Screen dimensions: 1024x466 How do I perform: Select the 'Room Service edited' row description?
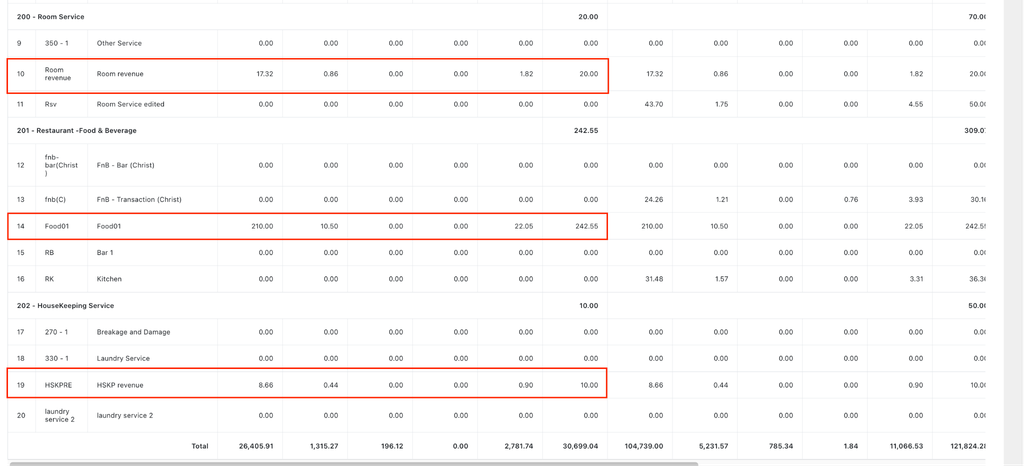pos(131,104)
